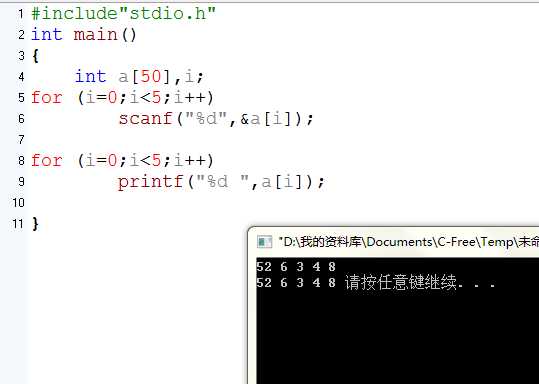Click the 'int a[50],i;' declaration line
Image resolution: width=539 pixels, height=384 pixels.
coord(140,77)
